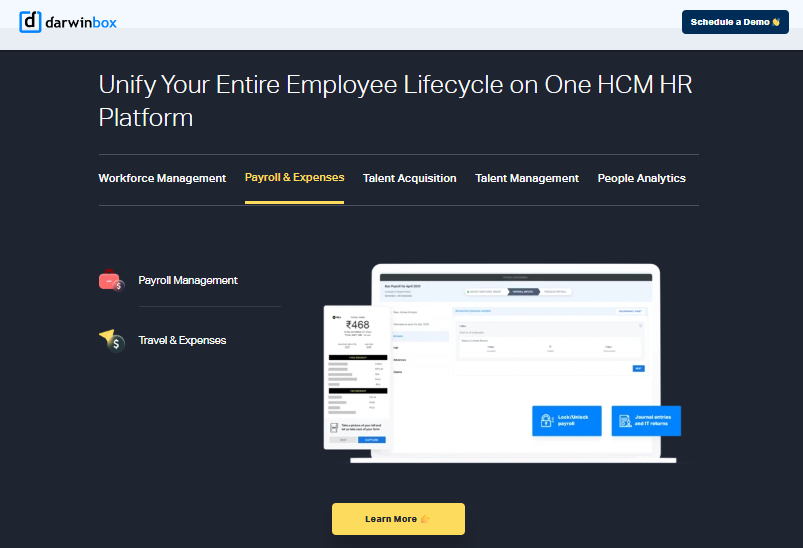This screenshot has height=548, width=803.
Task: Click the padlock icon on payroll card
Action: tap(547, 421)
